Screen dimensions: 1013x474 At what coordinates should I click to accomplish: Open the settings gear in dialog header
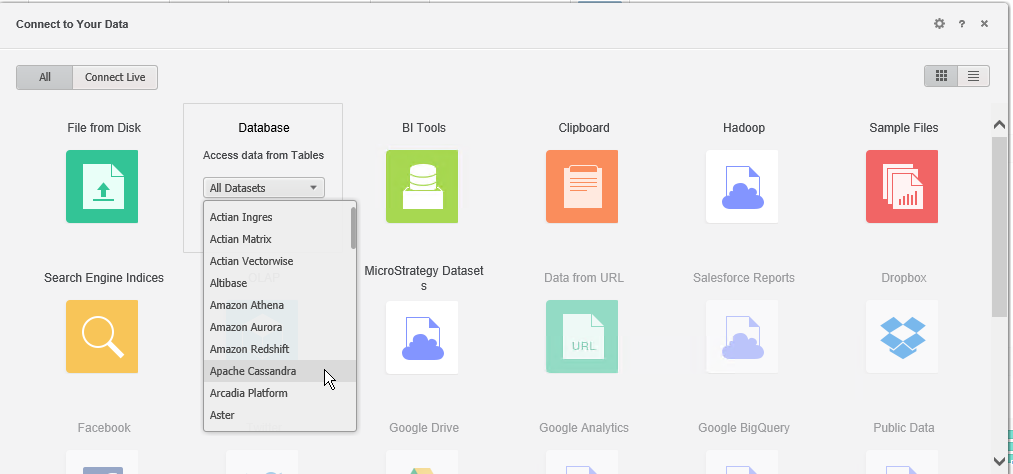pyautogui.click(x=939, y=24)
